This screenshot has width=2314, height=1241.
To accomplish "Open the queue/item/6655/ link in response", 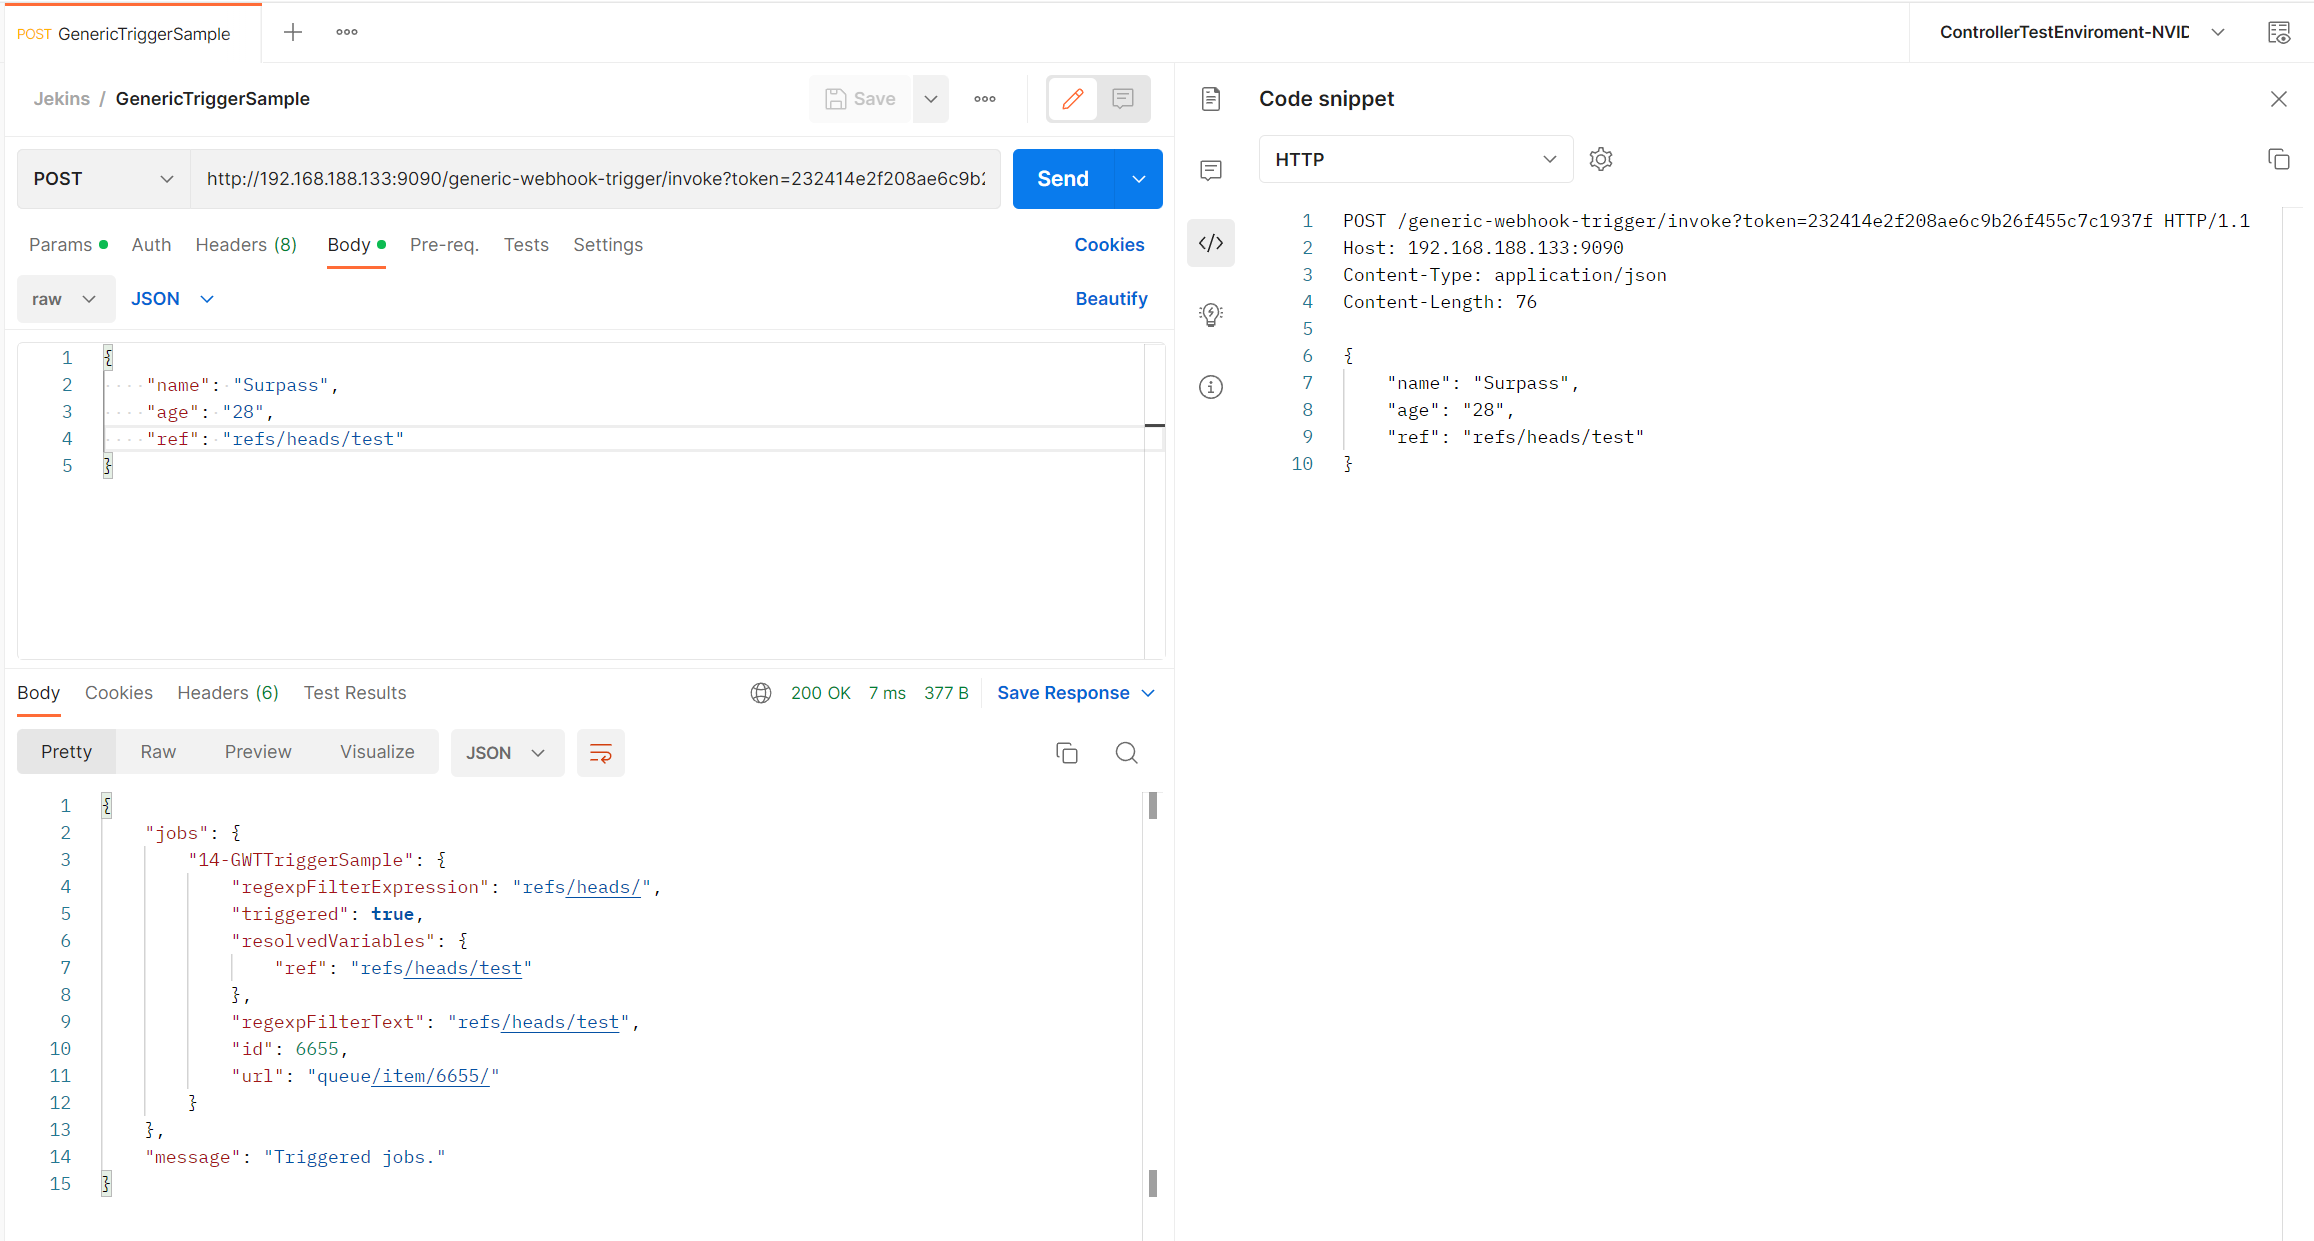I will [x=430, y=1076].
